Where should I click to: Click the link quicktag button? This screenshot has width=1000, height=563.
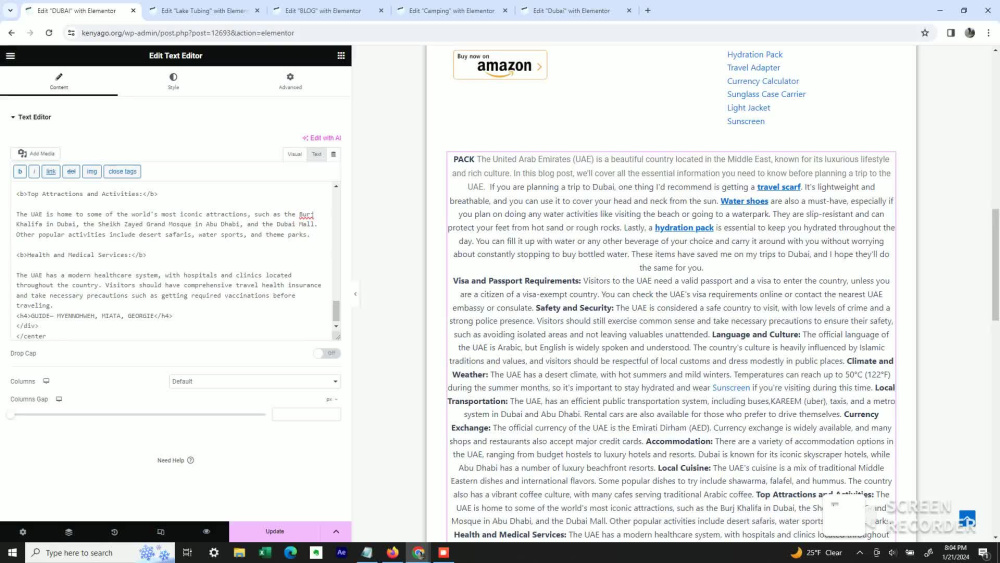tap(50, 172)
